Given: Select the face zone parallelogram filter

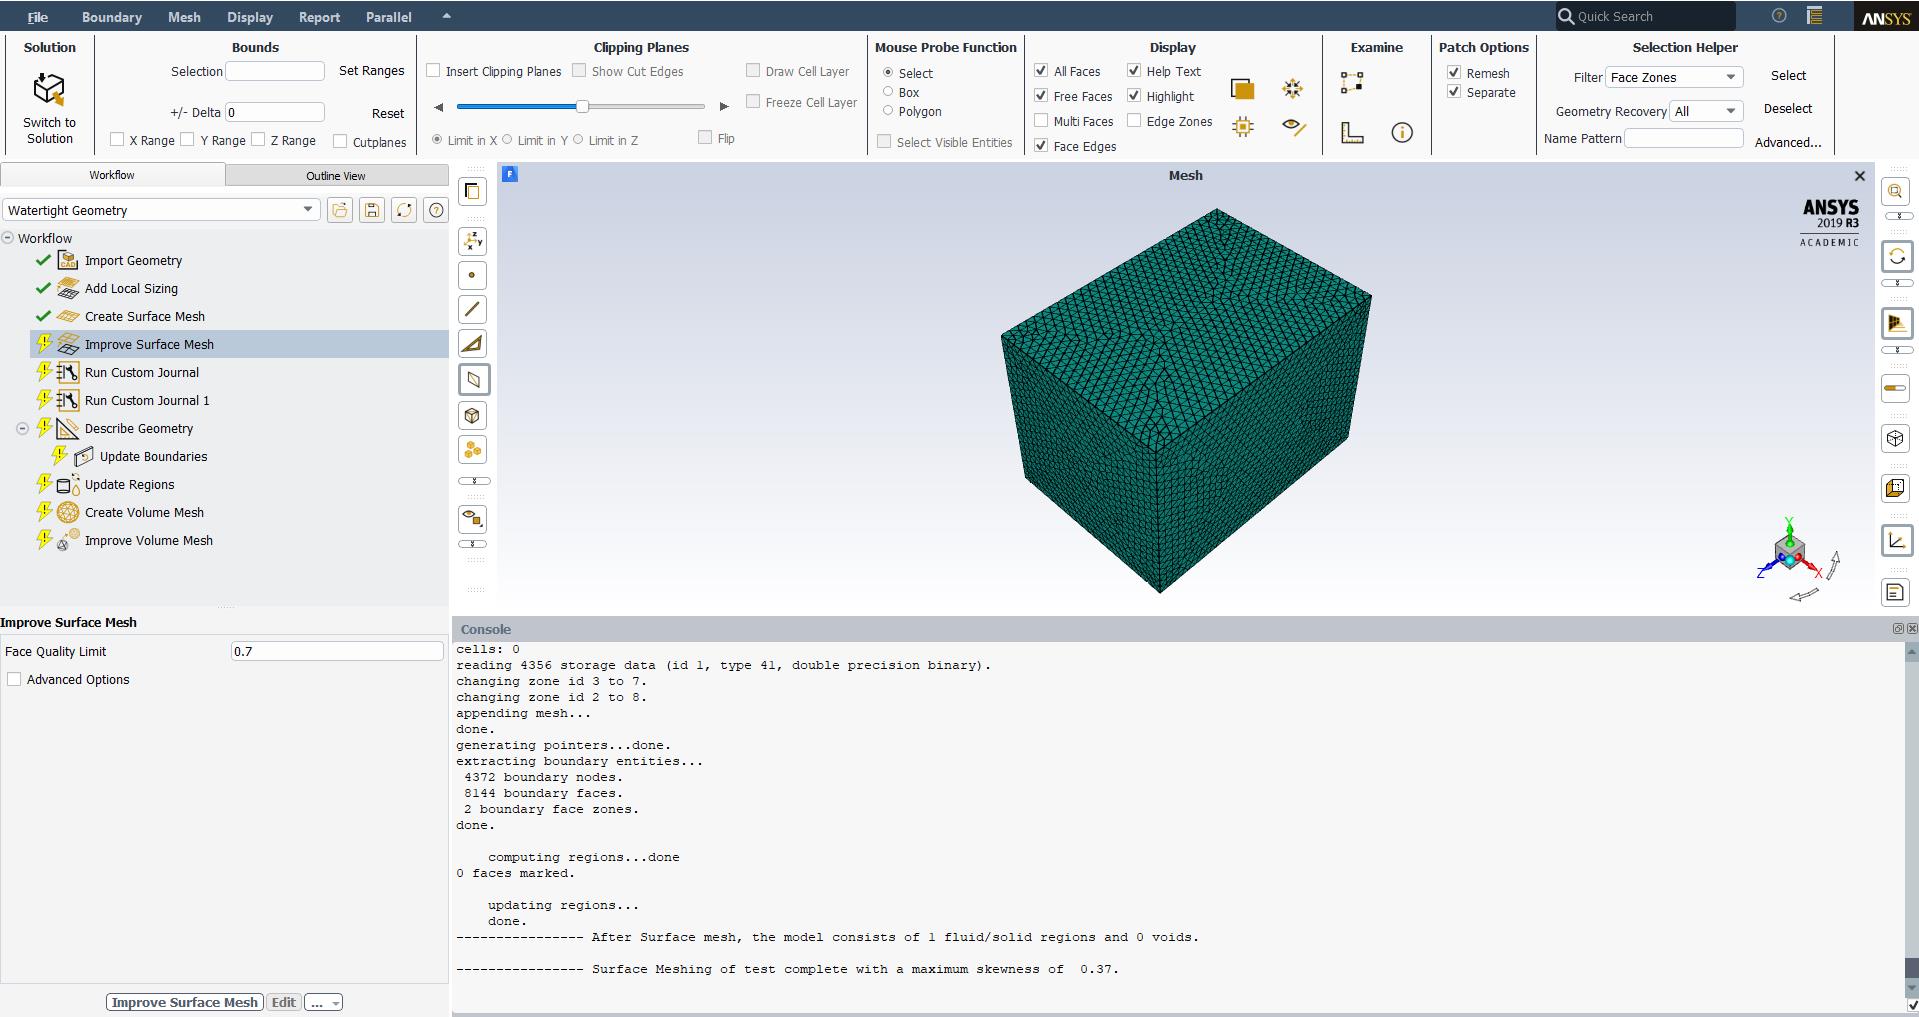Looking at the screenshot, I should click(473, 380).
